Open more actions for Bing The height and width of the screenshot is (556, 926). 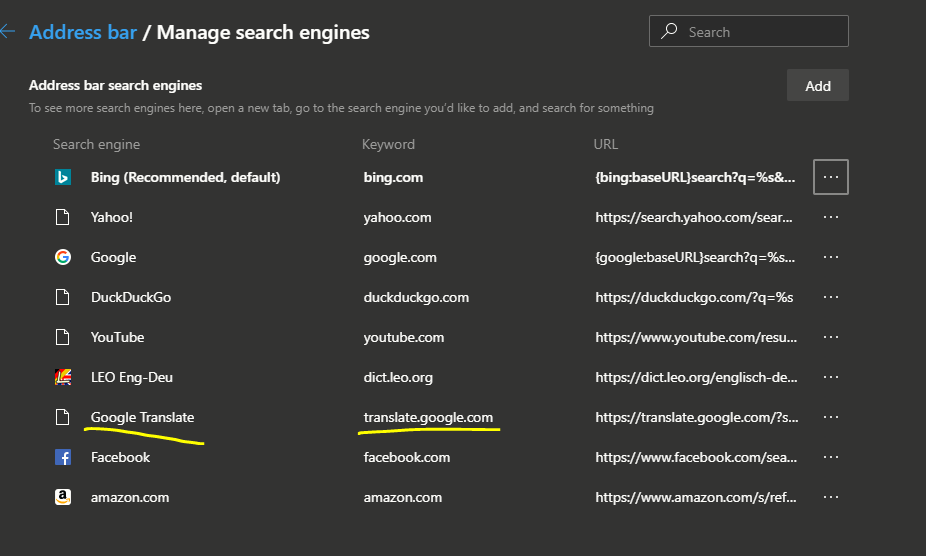click(831, 177)
